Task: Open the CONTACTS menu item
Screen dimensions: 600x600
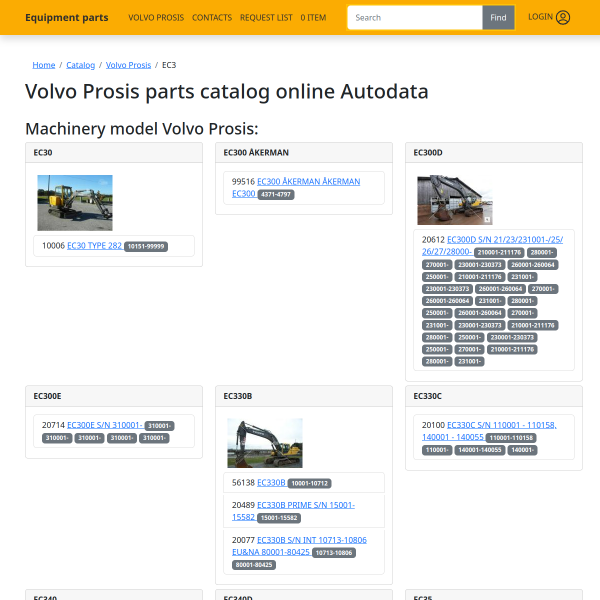Action: 212,18
